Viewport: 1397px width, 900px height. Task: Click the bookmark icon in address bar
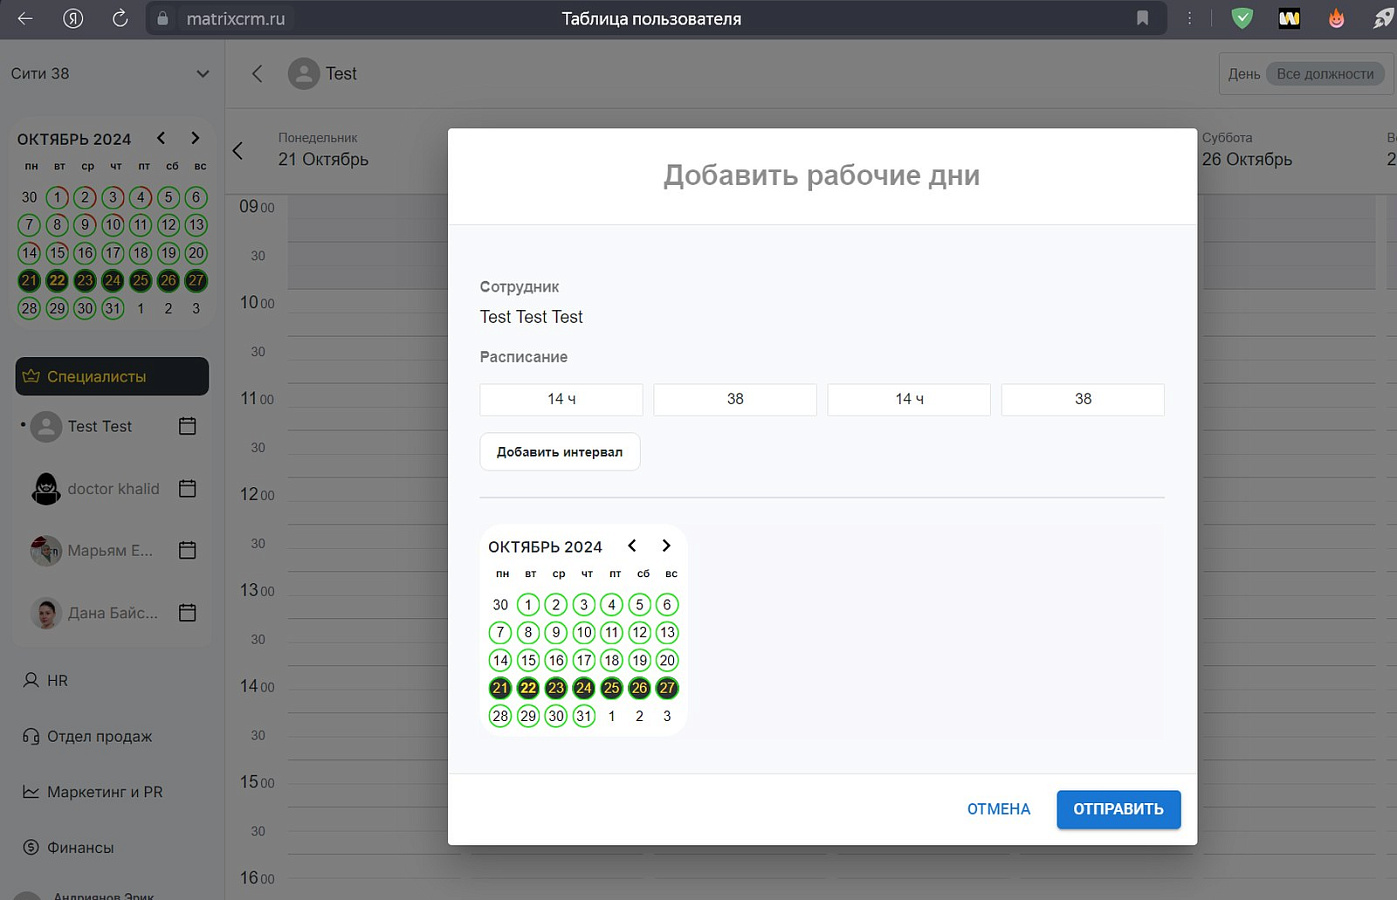click(1142, 18)
